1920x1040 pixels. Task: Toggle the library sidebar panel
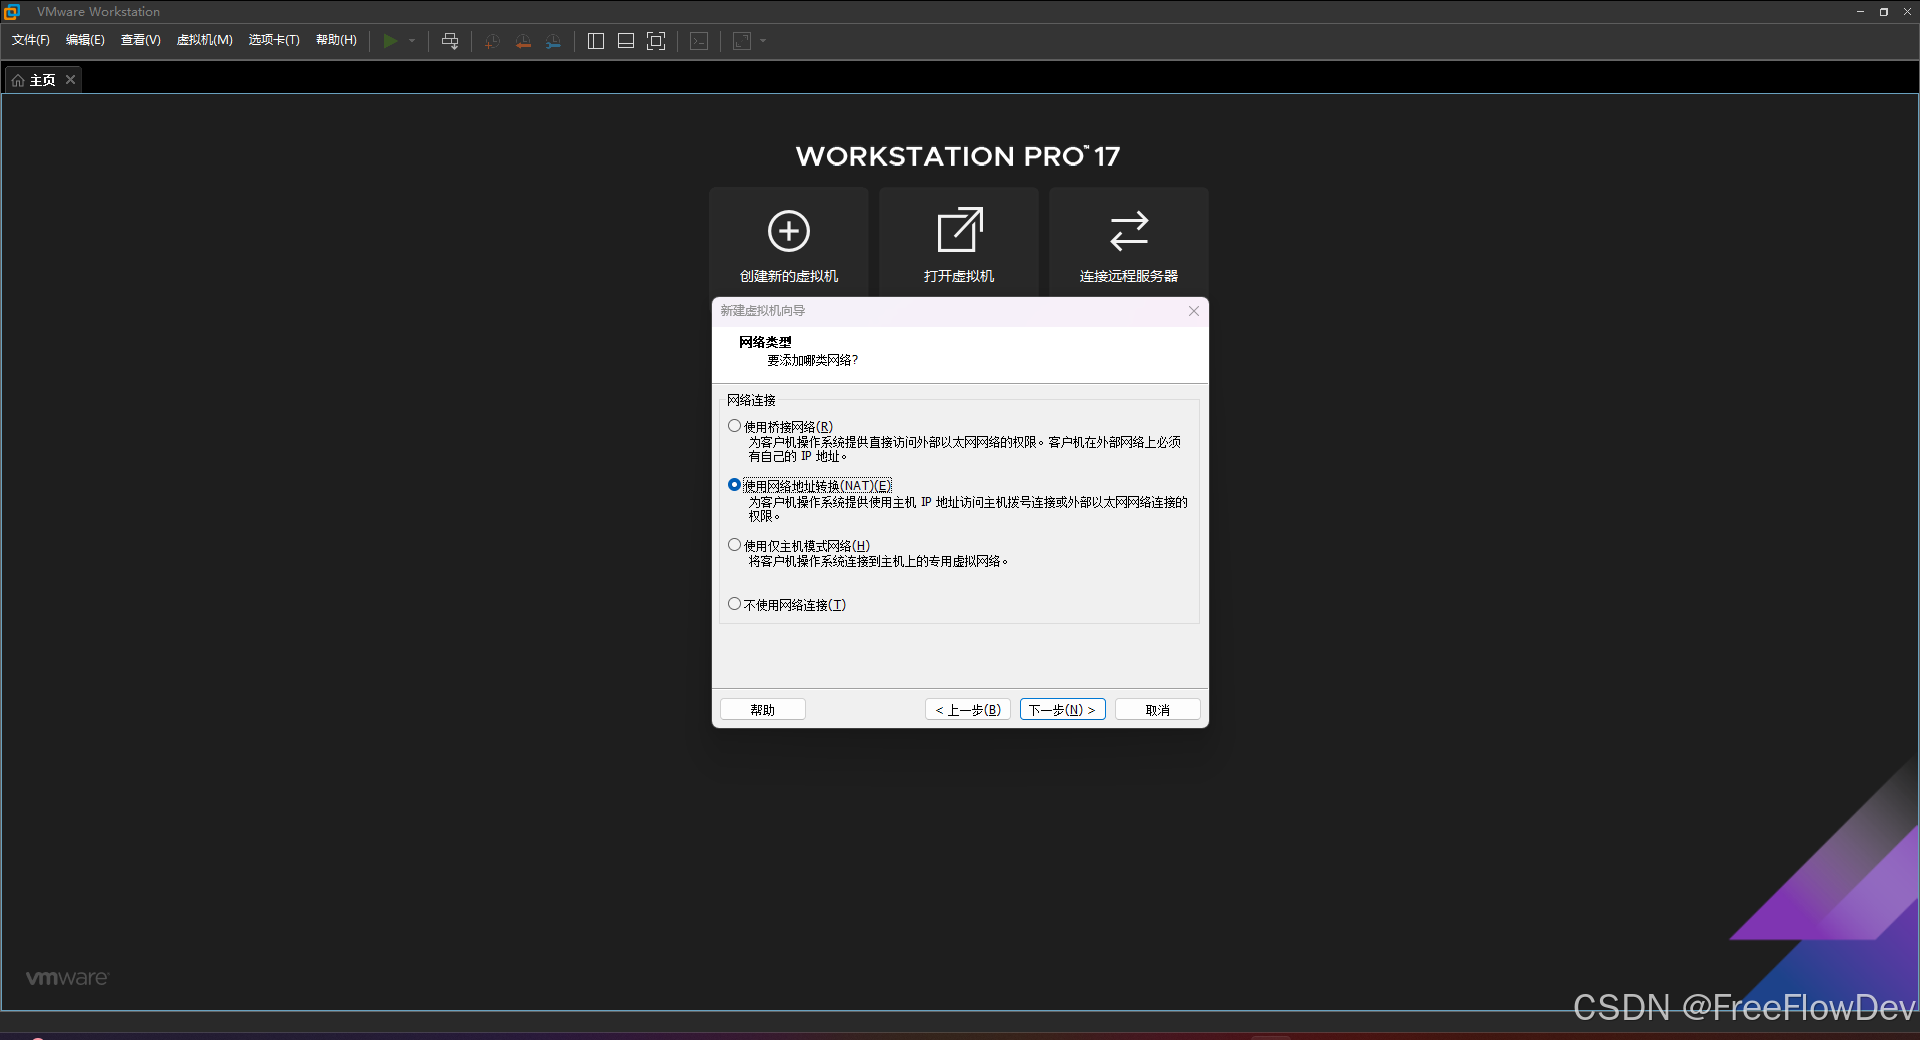click(x=595, y=41)
